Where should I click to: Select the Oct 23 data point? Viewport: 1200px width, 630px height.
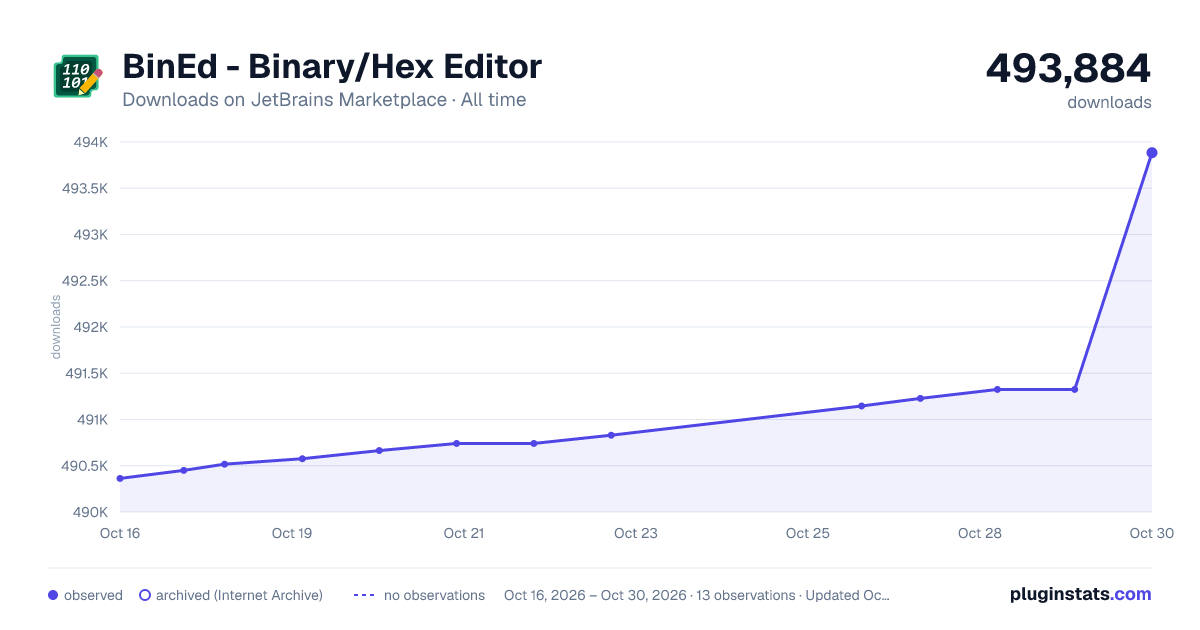coord(611,435)
